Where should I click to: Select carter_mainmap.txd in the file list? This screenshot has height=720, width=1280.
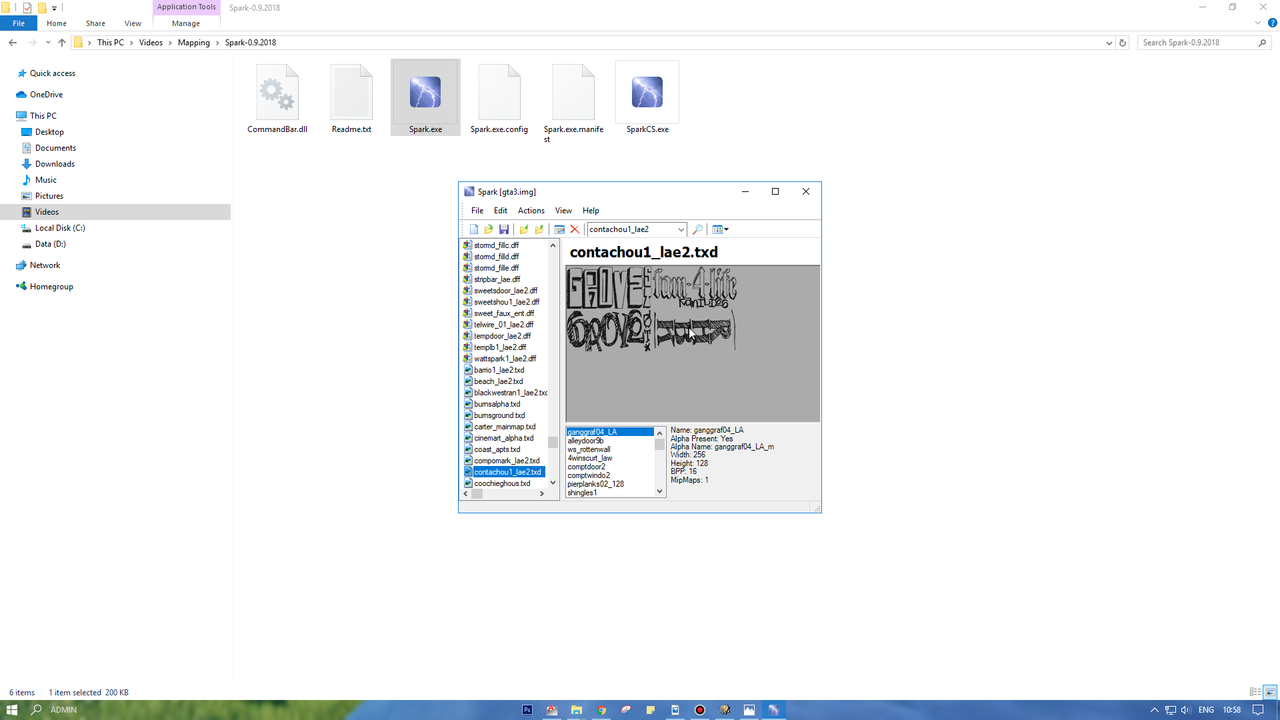(x=504, y=427)
